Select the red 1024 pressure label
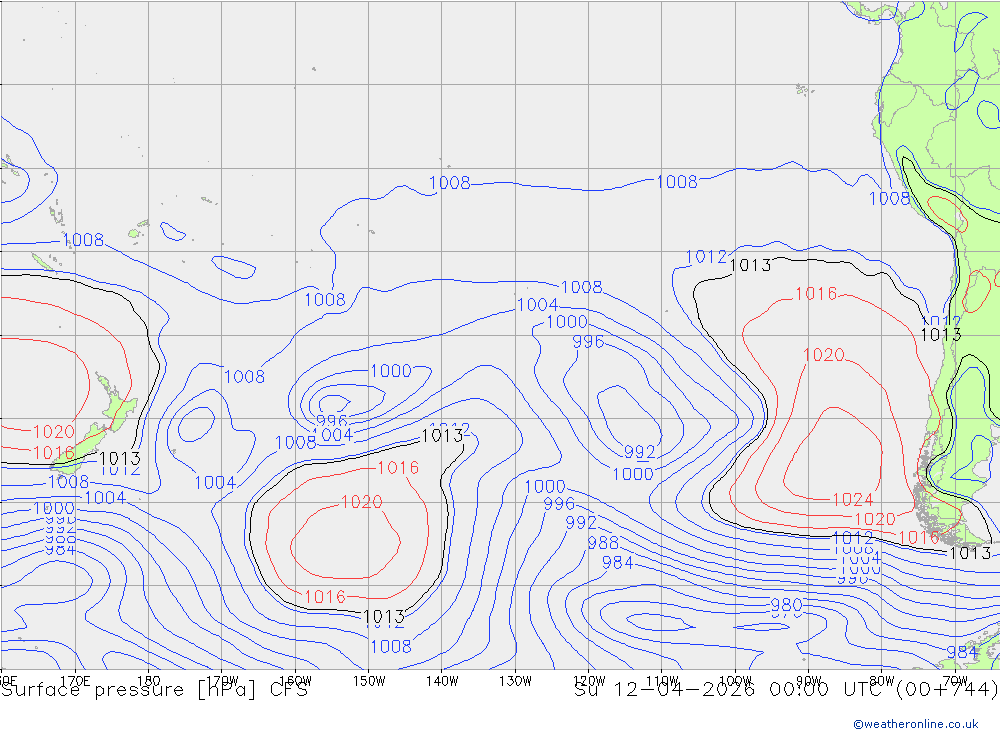The height and width of the screenshot is (733, 1000). (x=853, y=499)
